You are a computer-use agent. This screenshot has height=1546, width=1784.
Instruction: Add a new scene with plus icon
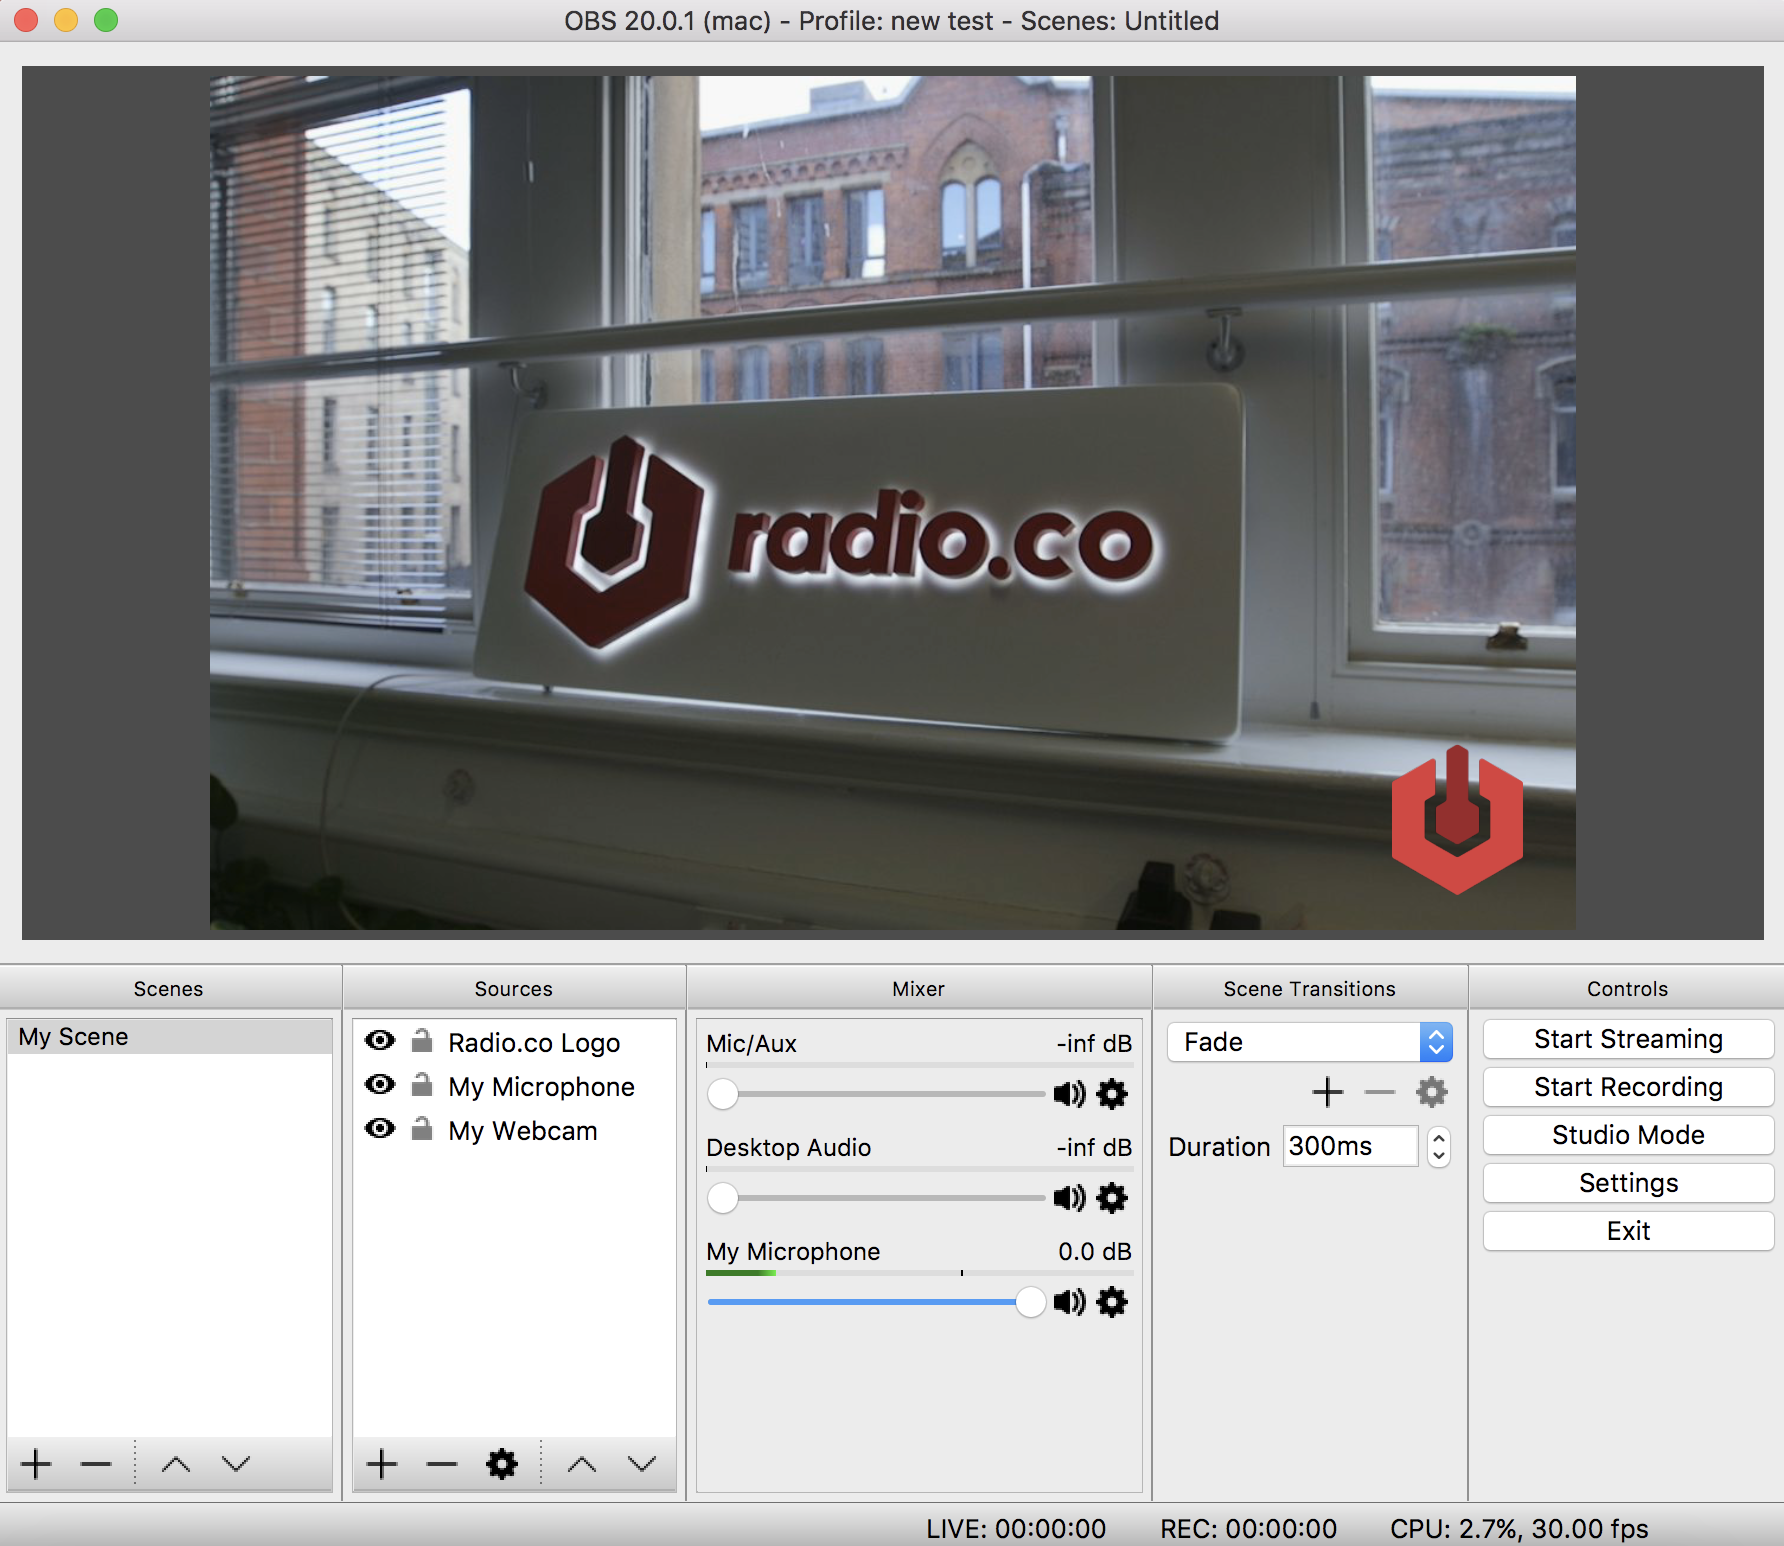click(36, 1464)
